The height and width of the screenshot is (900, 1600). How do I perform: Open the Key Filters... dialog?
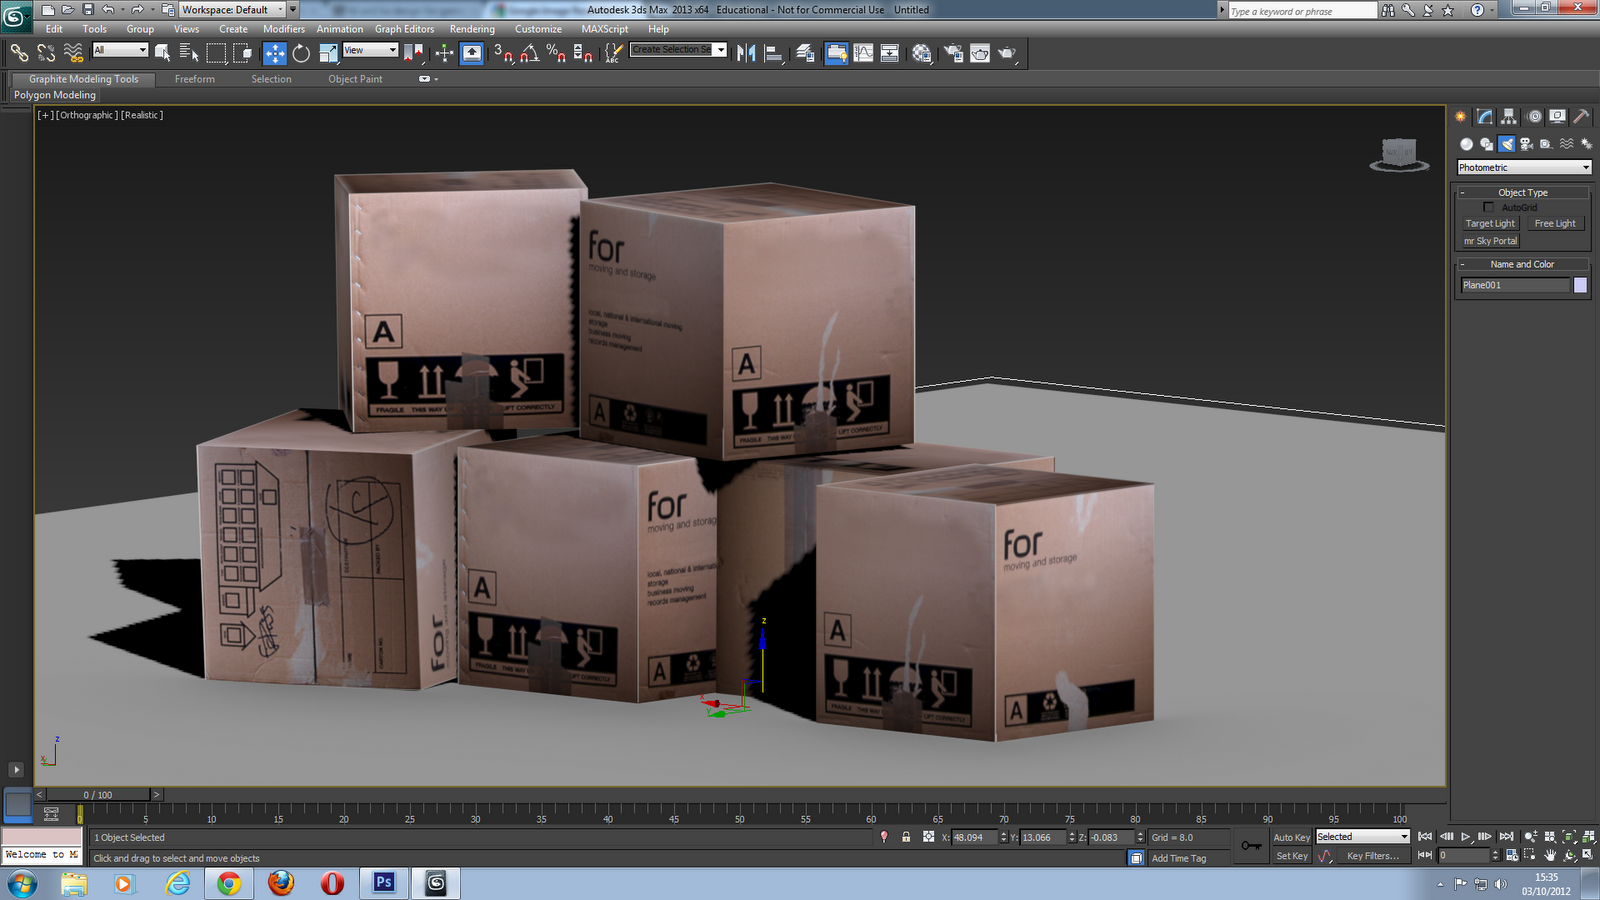[x=1372, y=856]
